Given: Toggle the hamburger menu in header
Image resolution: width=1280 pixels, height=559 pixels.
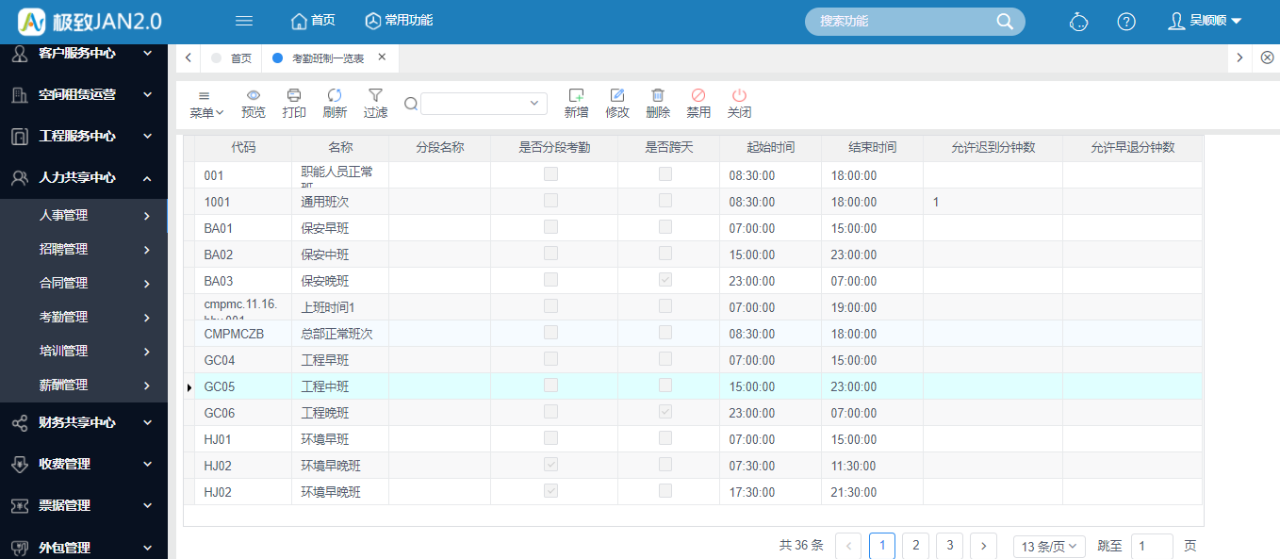Looking at the screenshot, I should tap(244, 21).
